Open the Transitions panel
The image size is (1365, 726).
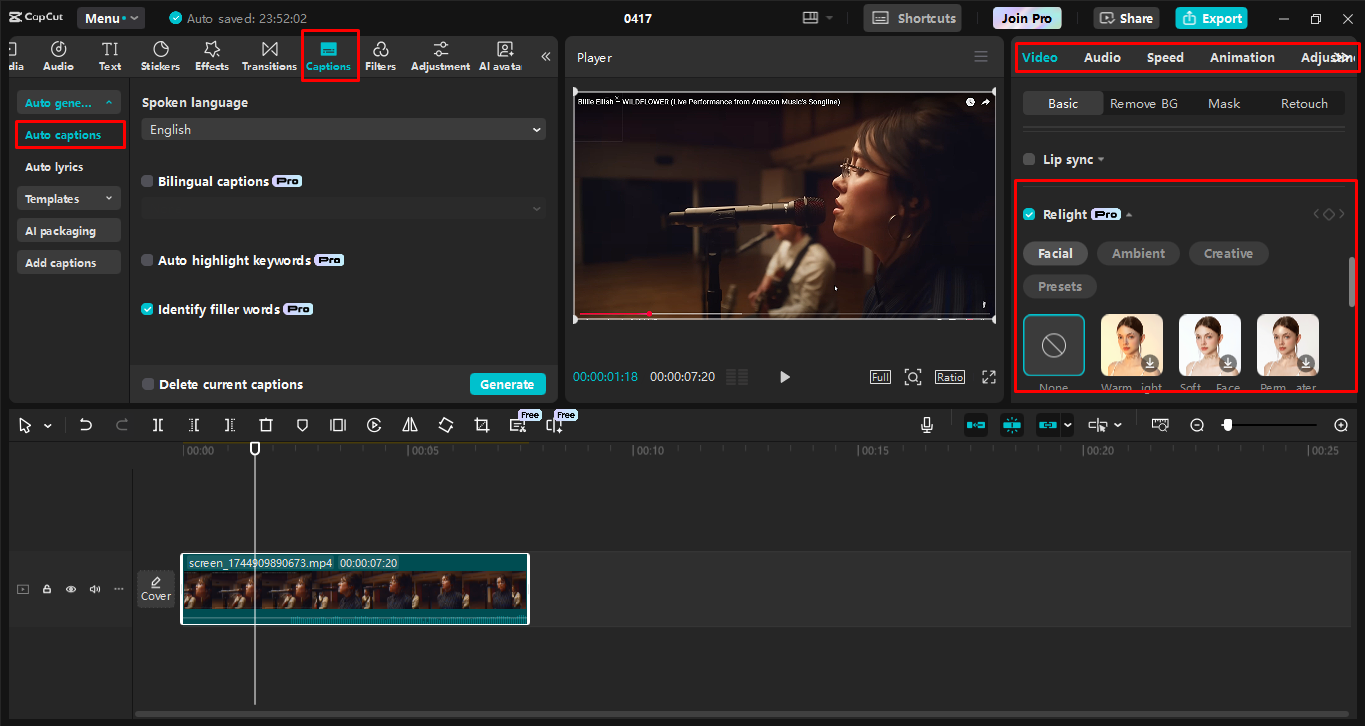269,56
